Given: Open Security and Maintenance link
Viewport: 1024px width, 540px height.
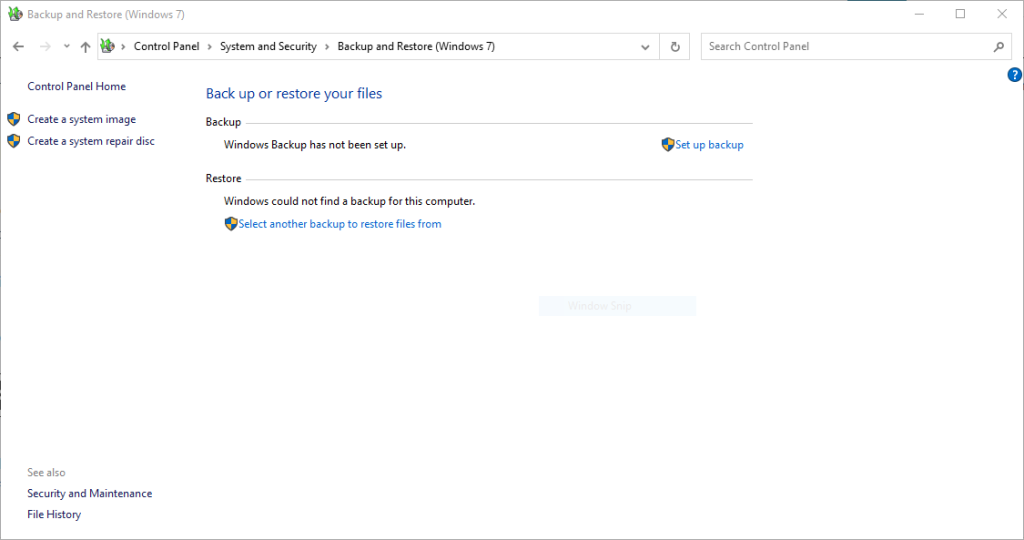Looking at the screenshot, I should click(x=89, y=494).
